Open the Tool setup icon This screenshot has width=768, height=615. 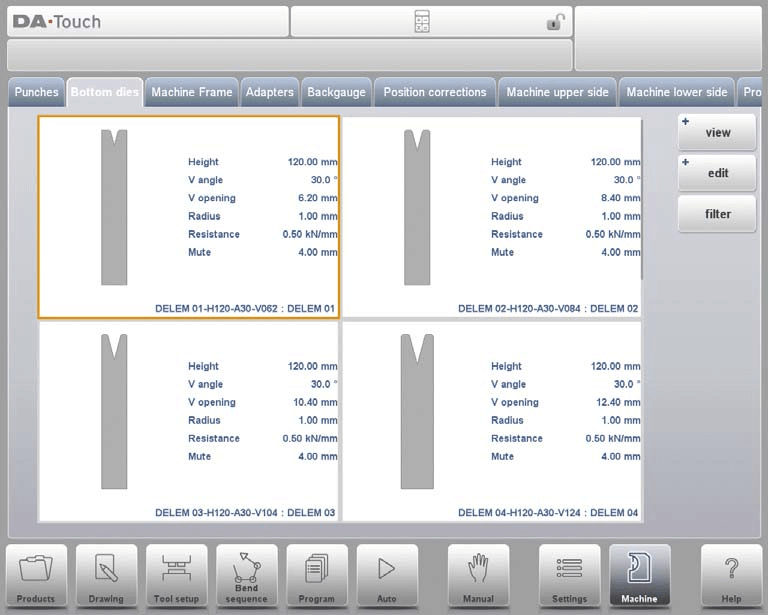(x=176, y=576)
